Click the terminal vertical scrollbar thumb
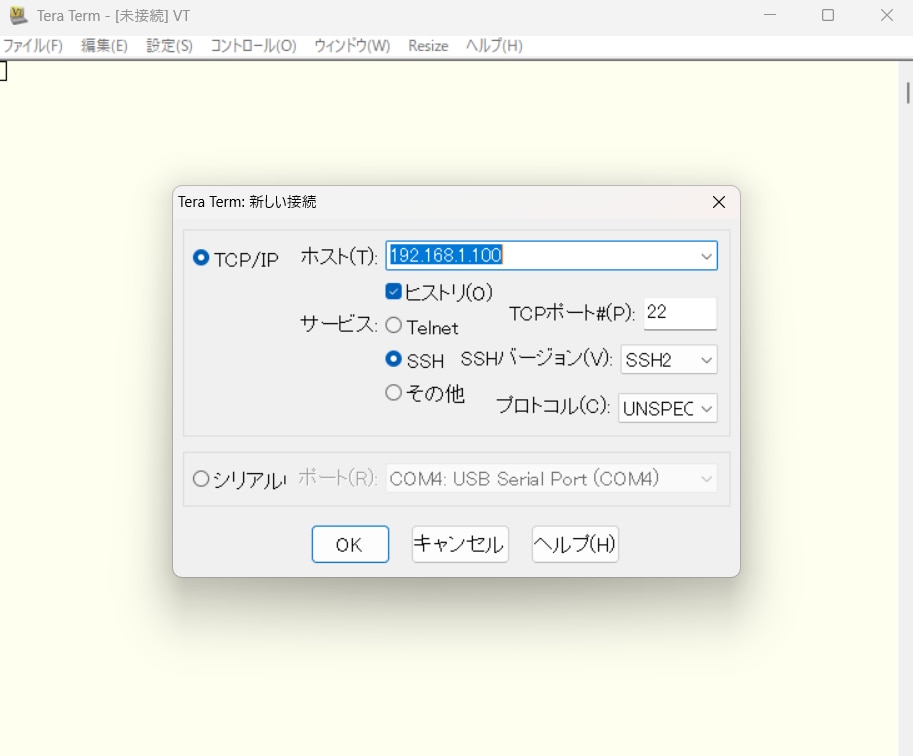Image resolution: width=913 pixels, height=756 pixels. coord(907,93)
